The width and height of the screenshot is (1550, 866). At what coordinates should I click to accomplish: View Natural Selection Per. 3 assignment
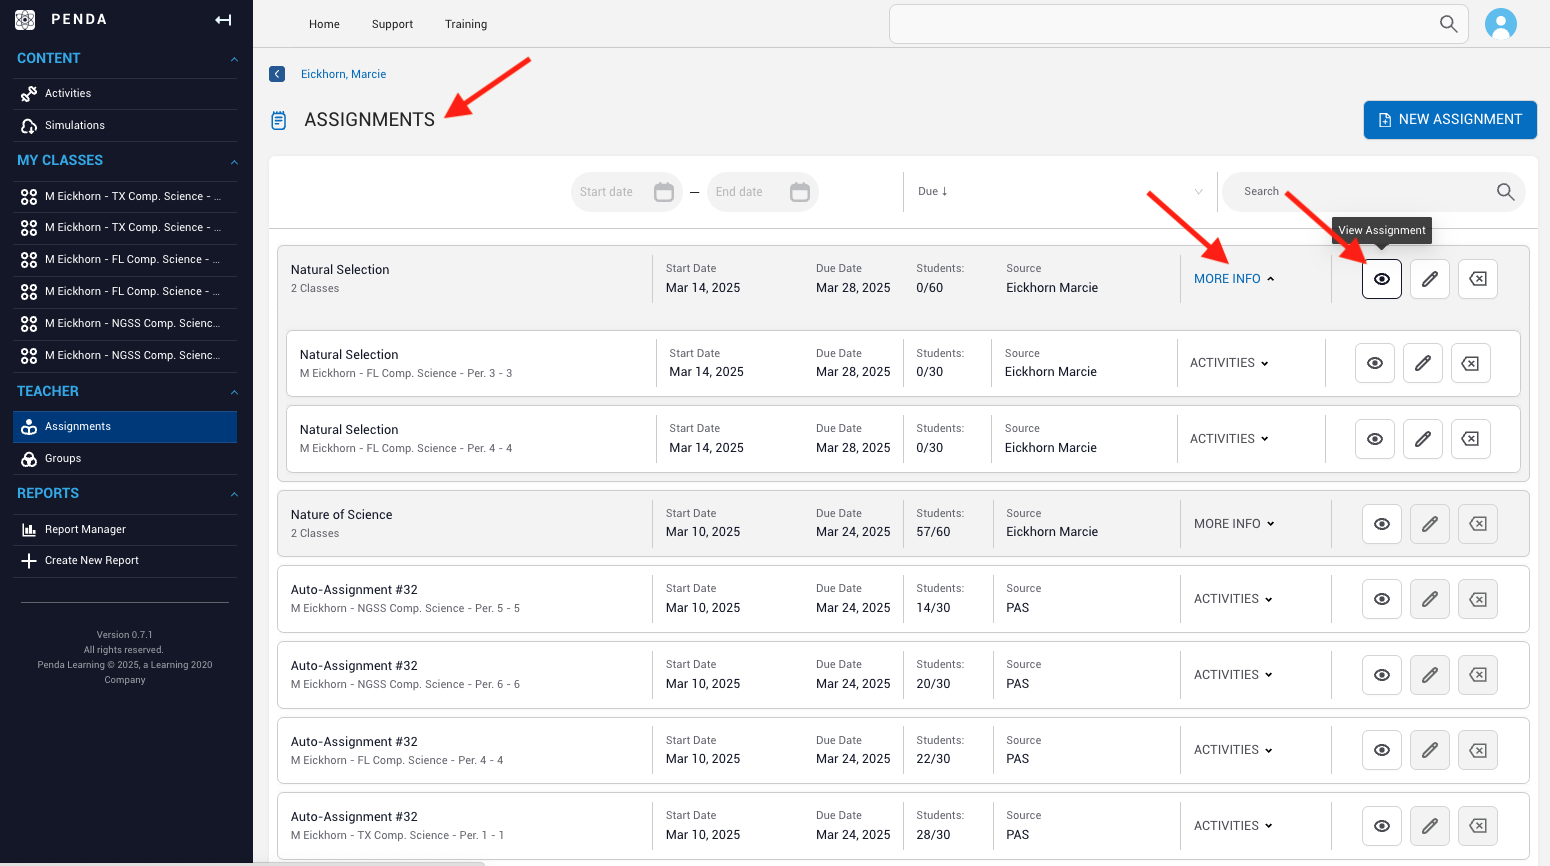[1374, 363]
